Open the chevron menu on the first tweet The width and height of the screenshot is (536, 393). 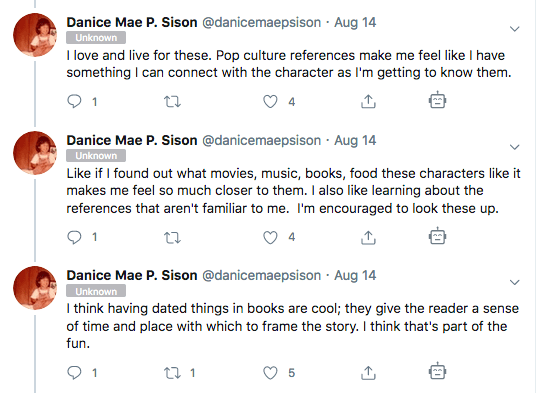tap(514, 29)
